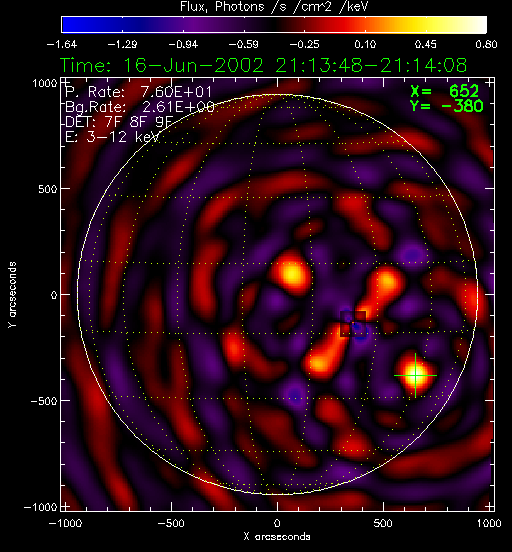This screenshot has width=512, height=552.
Task: Click the blue spot near bottom center of disk
Action: pos(295,395)
